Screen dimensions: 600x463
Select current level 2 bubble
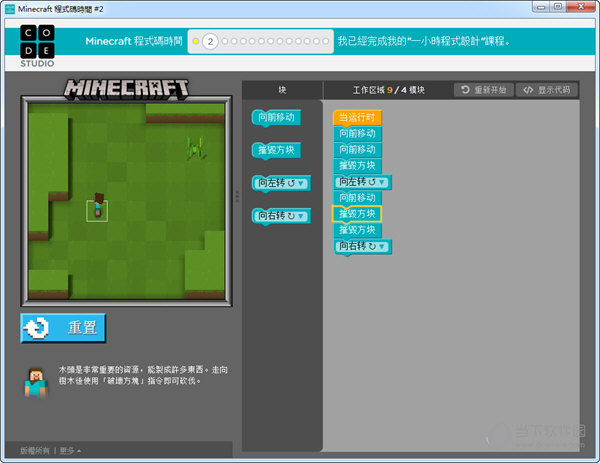coord(210,41)
